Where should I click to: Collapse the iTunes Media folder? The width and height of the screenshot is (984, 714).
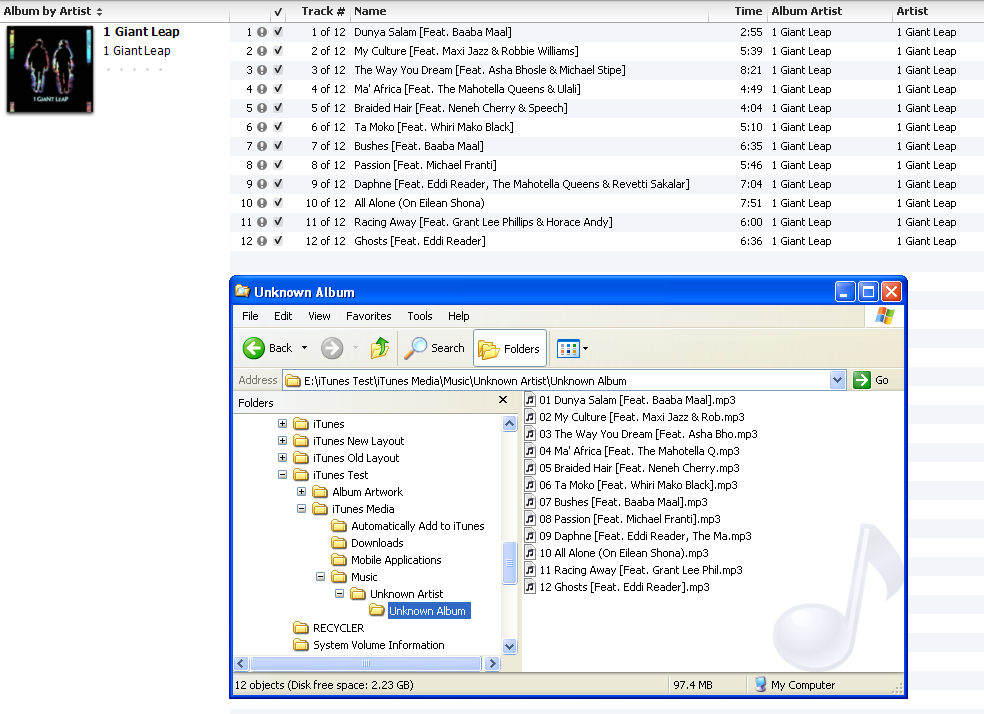(301, 508)
